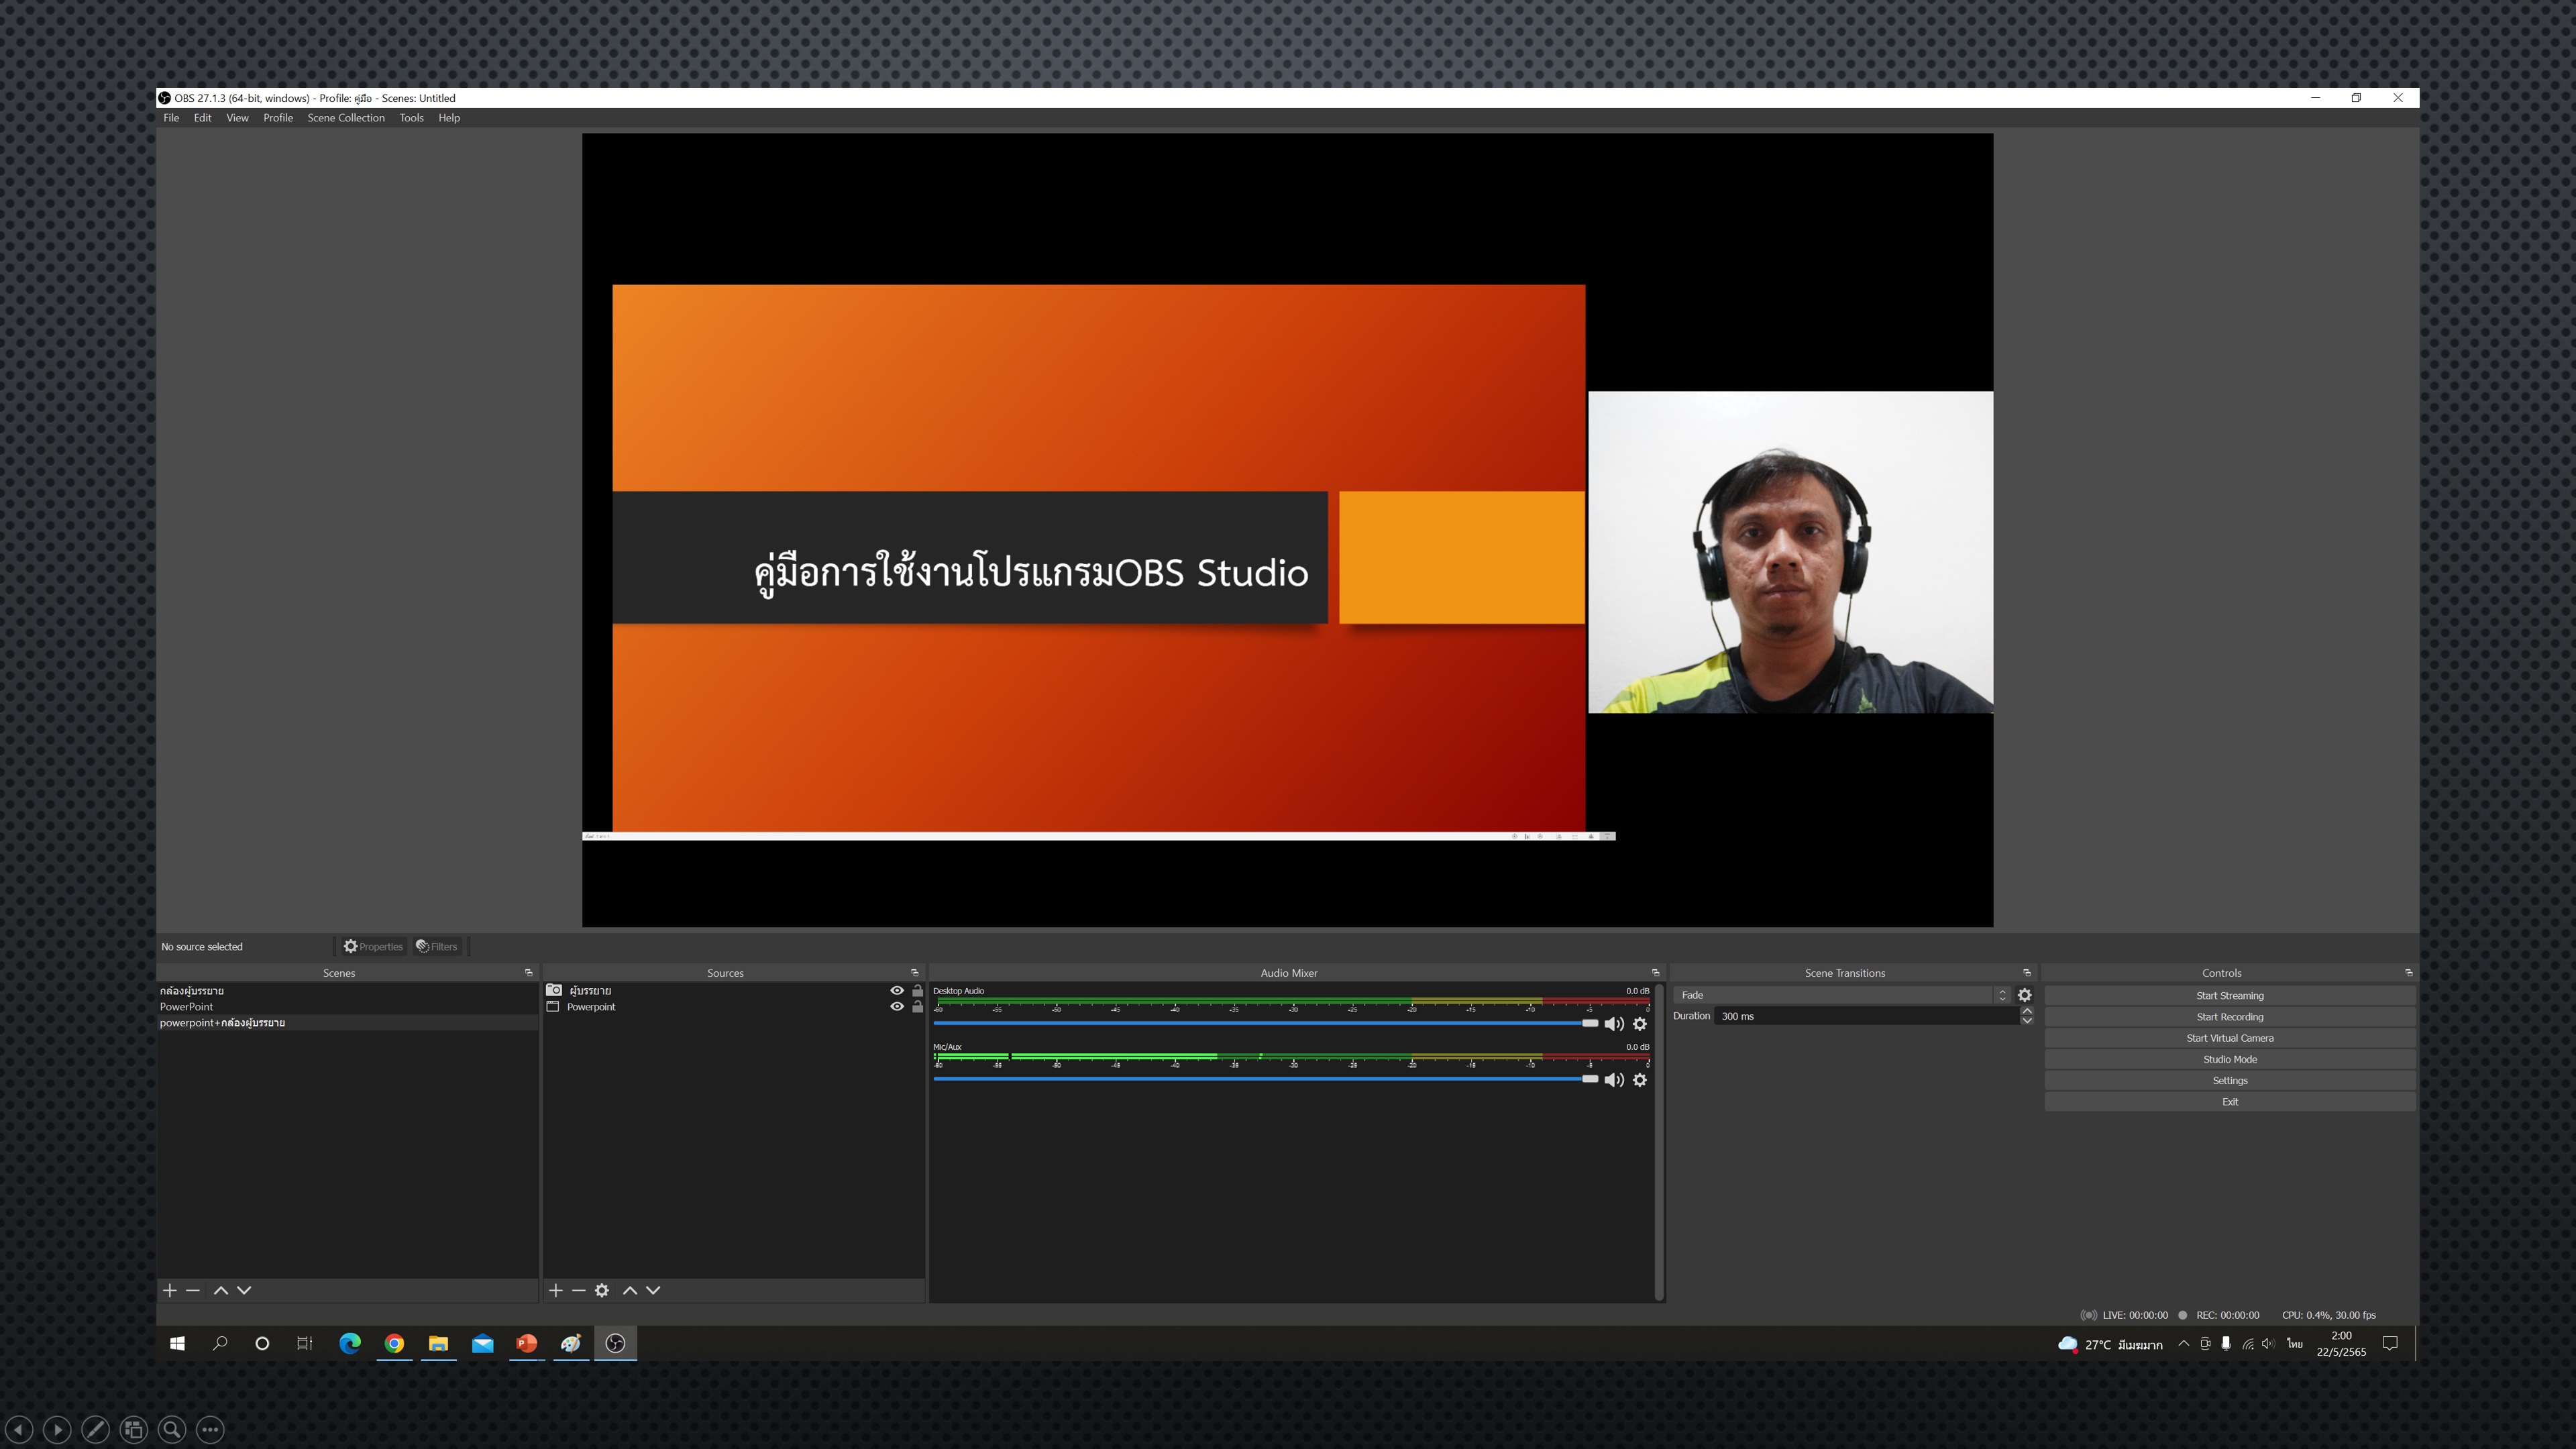Open OBS Studio from the taskbar
Viewport: 2576px width, 1449px height.
pyautogui.click(x=615, y=1344)
